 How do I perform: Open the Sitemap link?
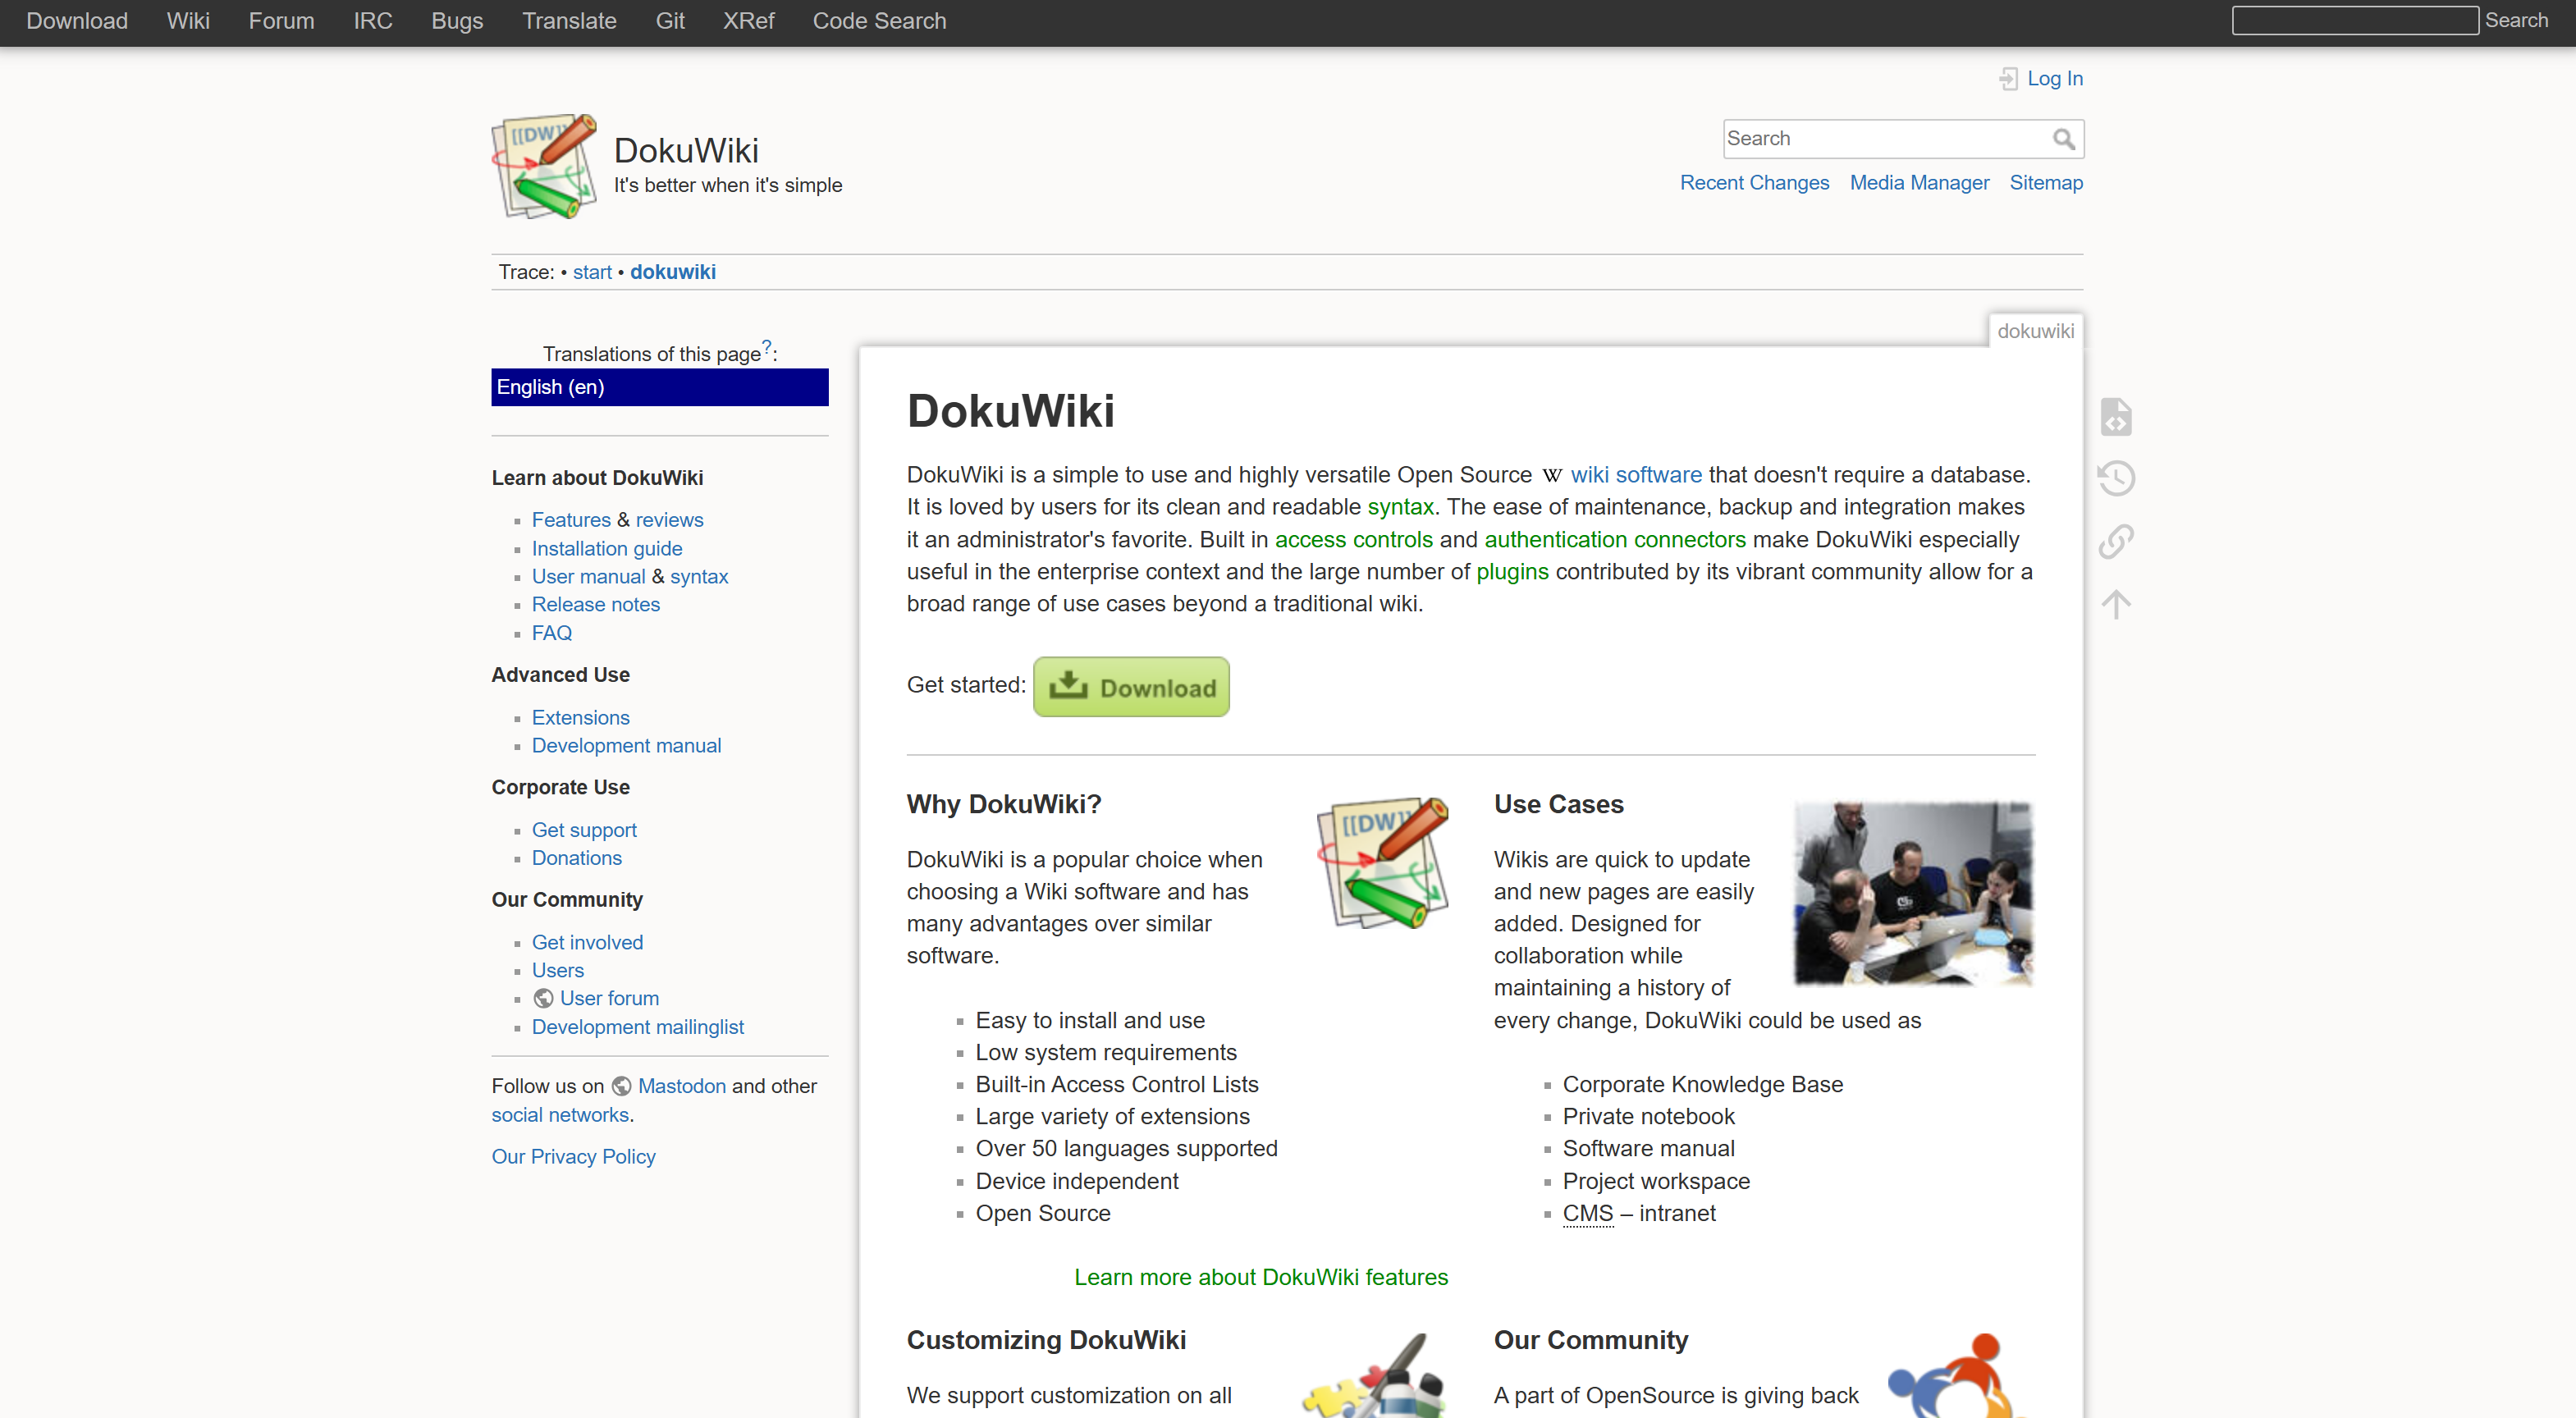click(2046, 183)
